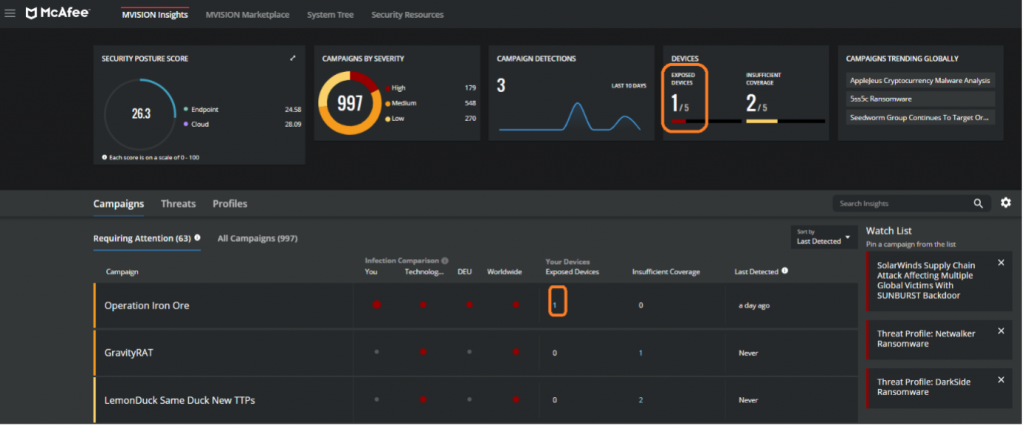This screenshot has width=1024, height=426.
Task: Show All Campaigns (997) list
Action: pos(257,238)
